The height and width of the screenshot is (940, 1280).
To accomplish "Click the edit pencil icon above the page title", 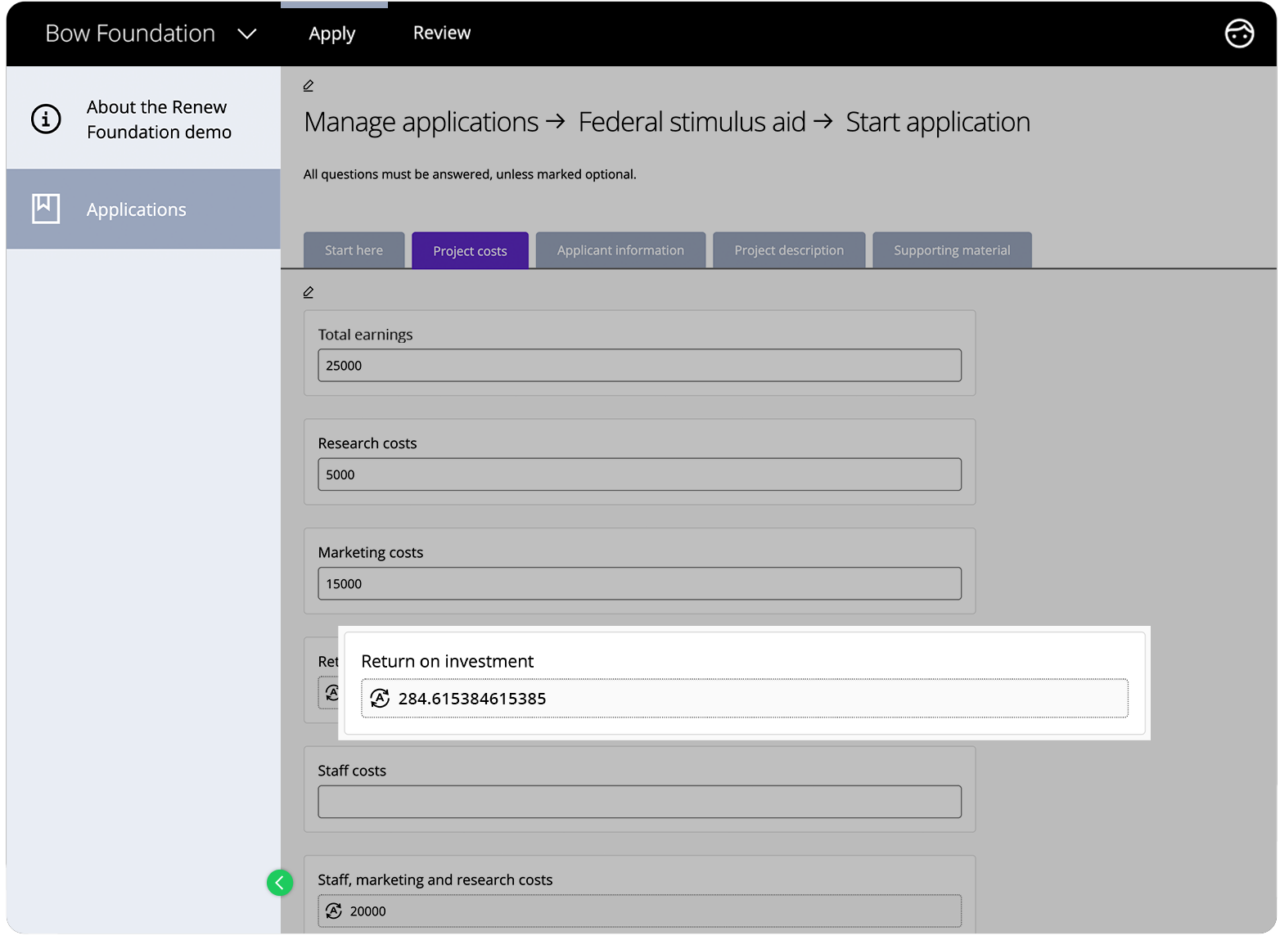I will (x=308, y=86).
